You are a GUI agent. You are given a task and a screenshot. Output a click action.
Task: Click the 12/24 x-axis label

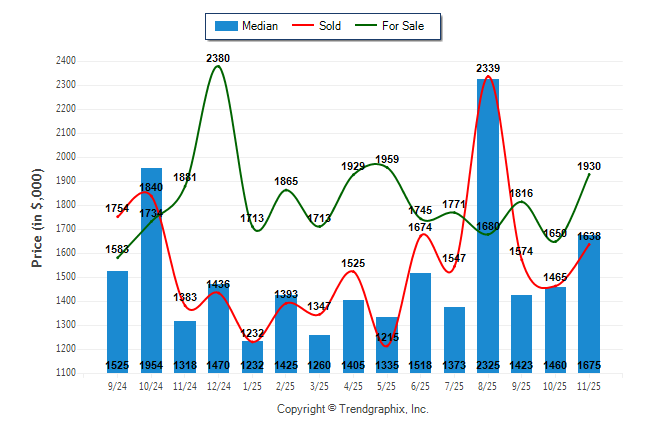click(219, 385)
